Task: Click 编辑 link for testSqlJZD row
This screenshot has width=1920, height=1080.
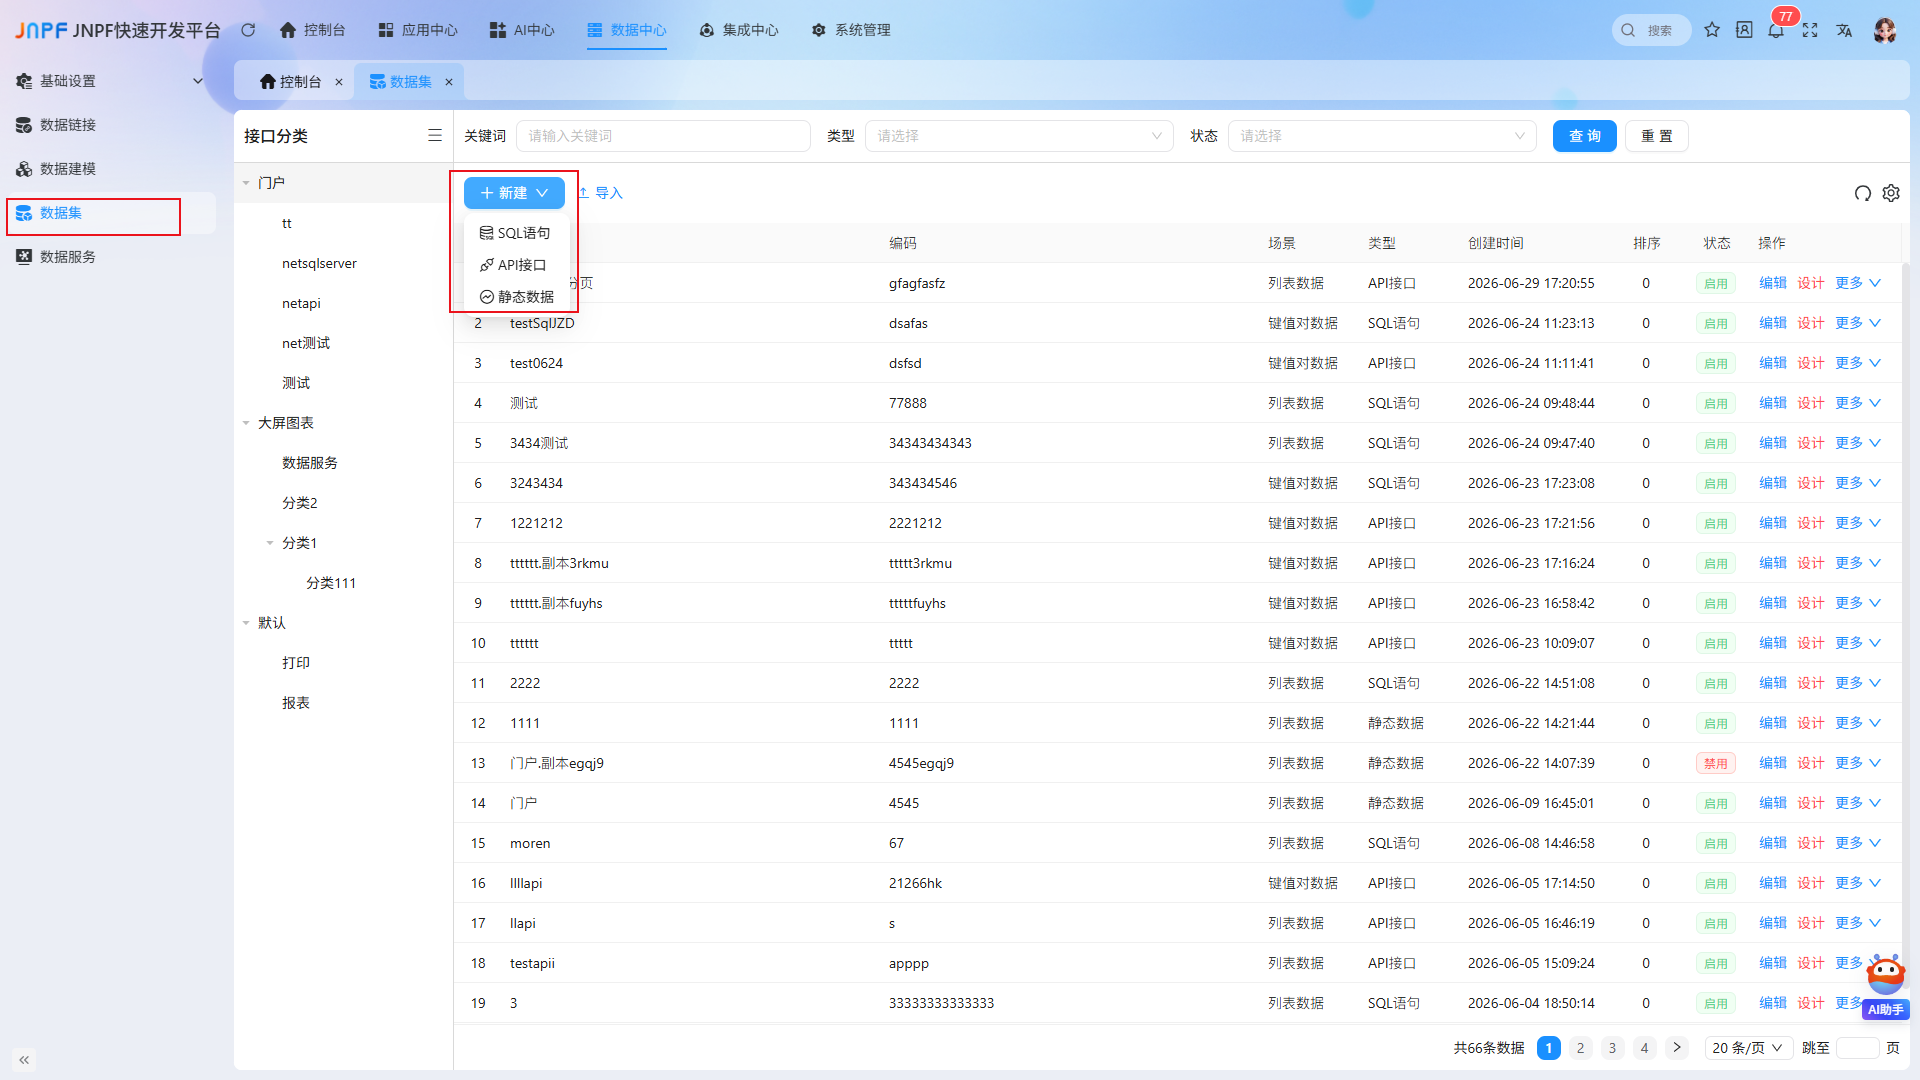Action: pyautogui.click(x=1773, y=323)
